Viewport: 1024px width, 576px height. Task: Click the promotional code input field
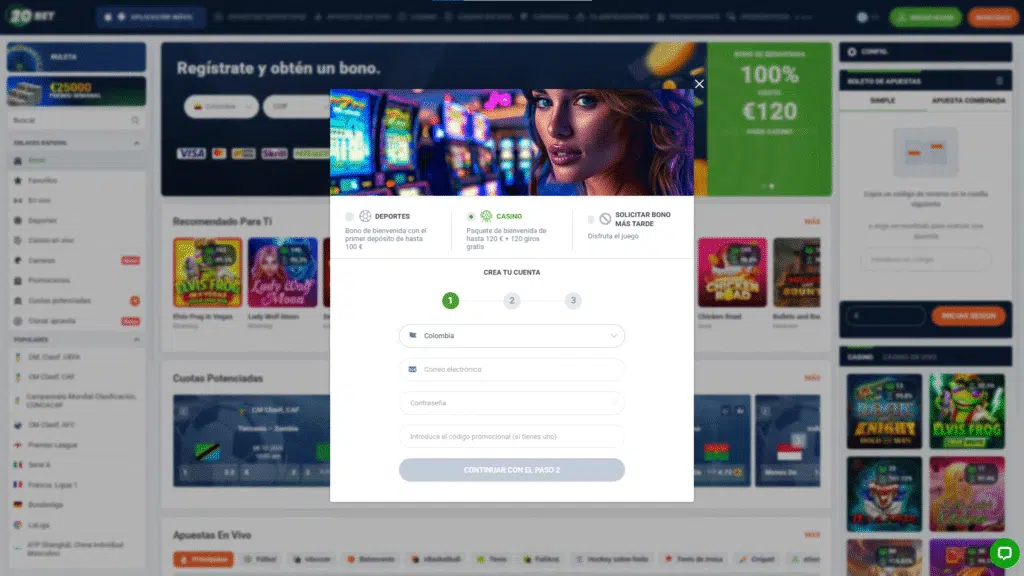click(511, 436)
